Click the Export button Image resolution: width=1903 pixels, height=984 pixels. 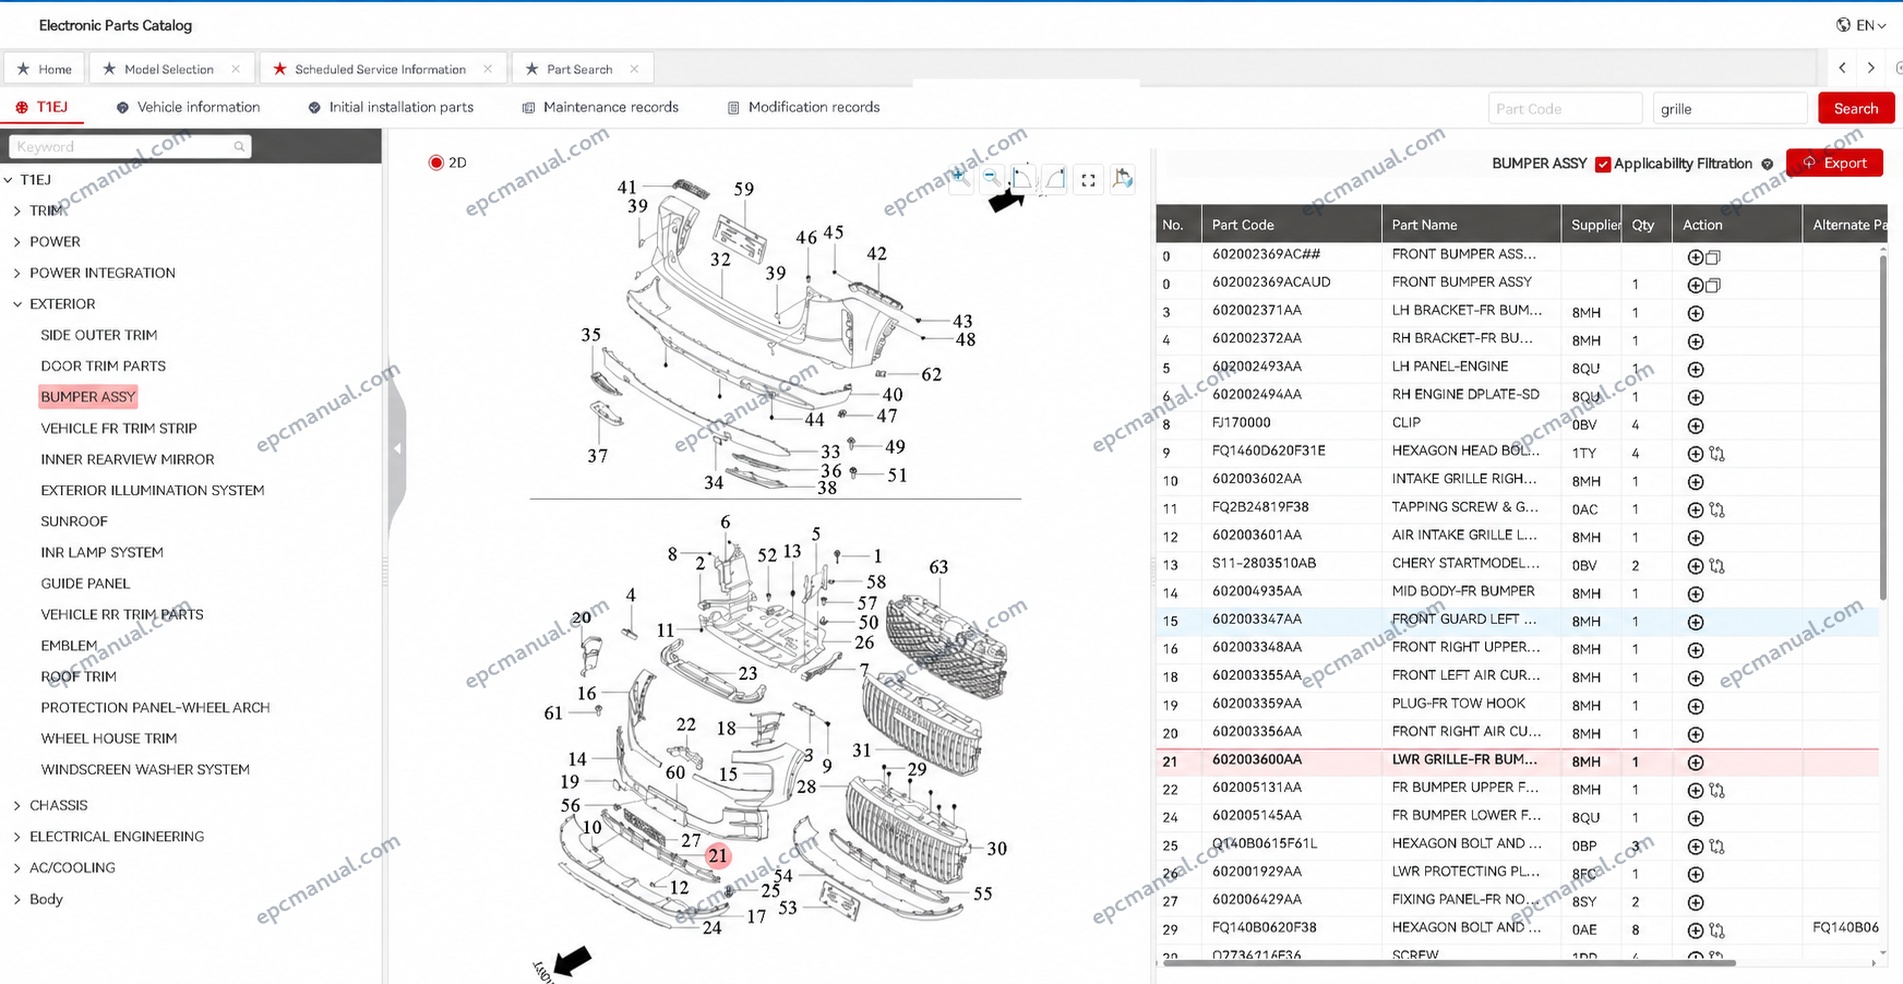click(1834, 163)
